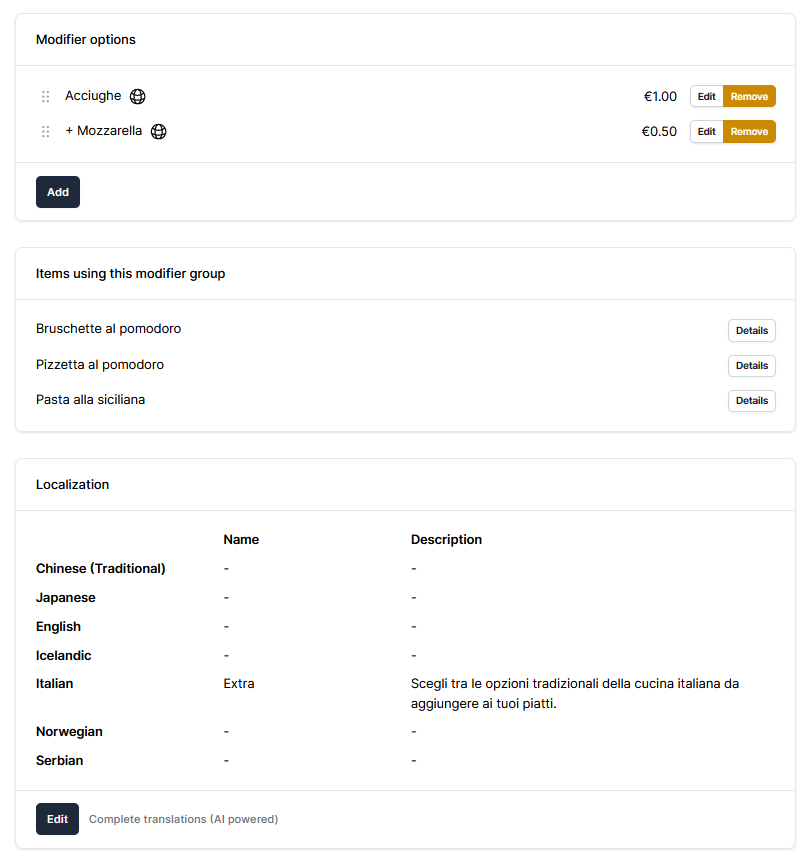Click the globe icon next to + Mozzarella
The image size is (809, 866).
pos(159,131)
